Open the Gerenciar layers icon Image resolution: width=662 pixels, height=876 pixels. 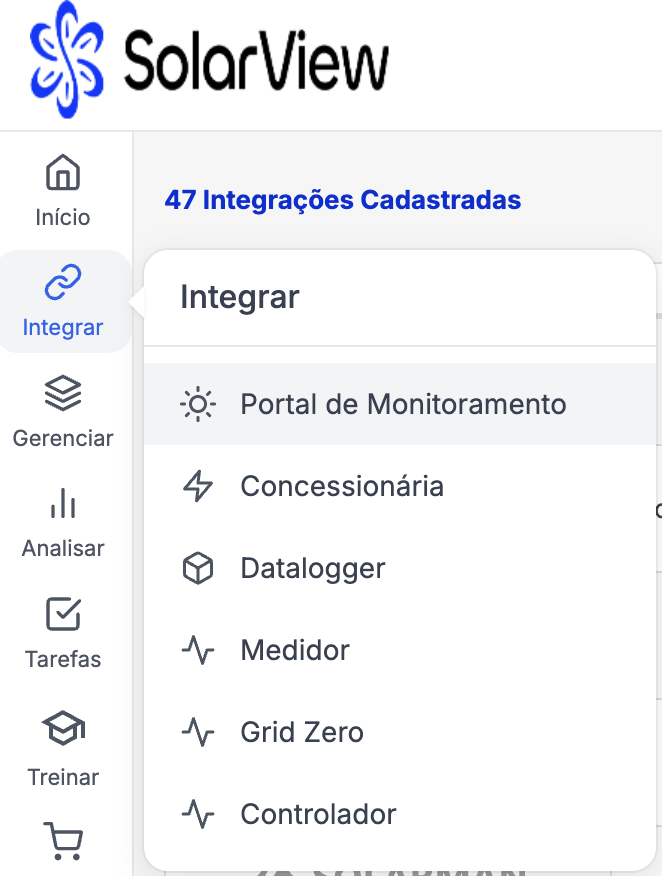click(x=63, y=394)
